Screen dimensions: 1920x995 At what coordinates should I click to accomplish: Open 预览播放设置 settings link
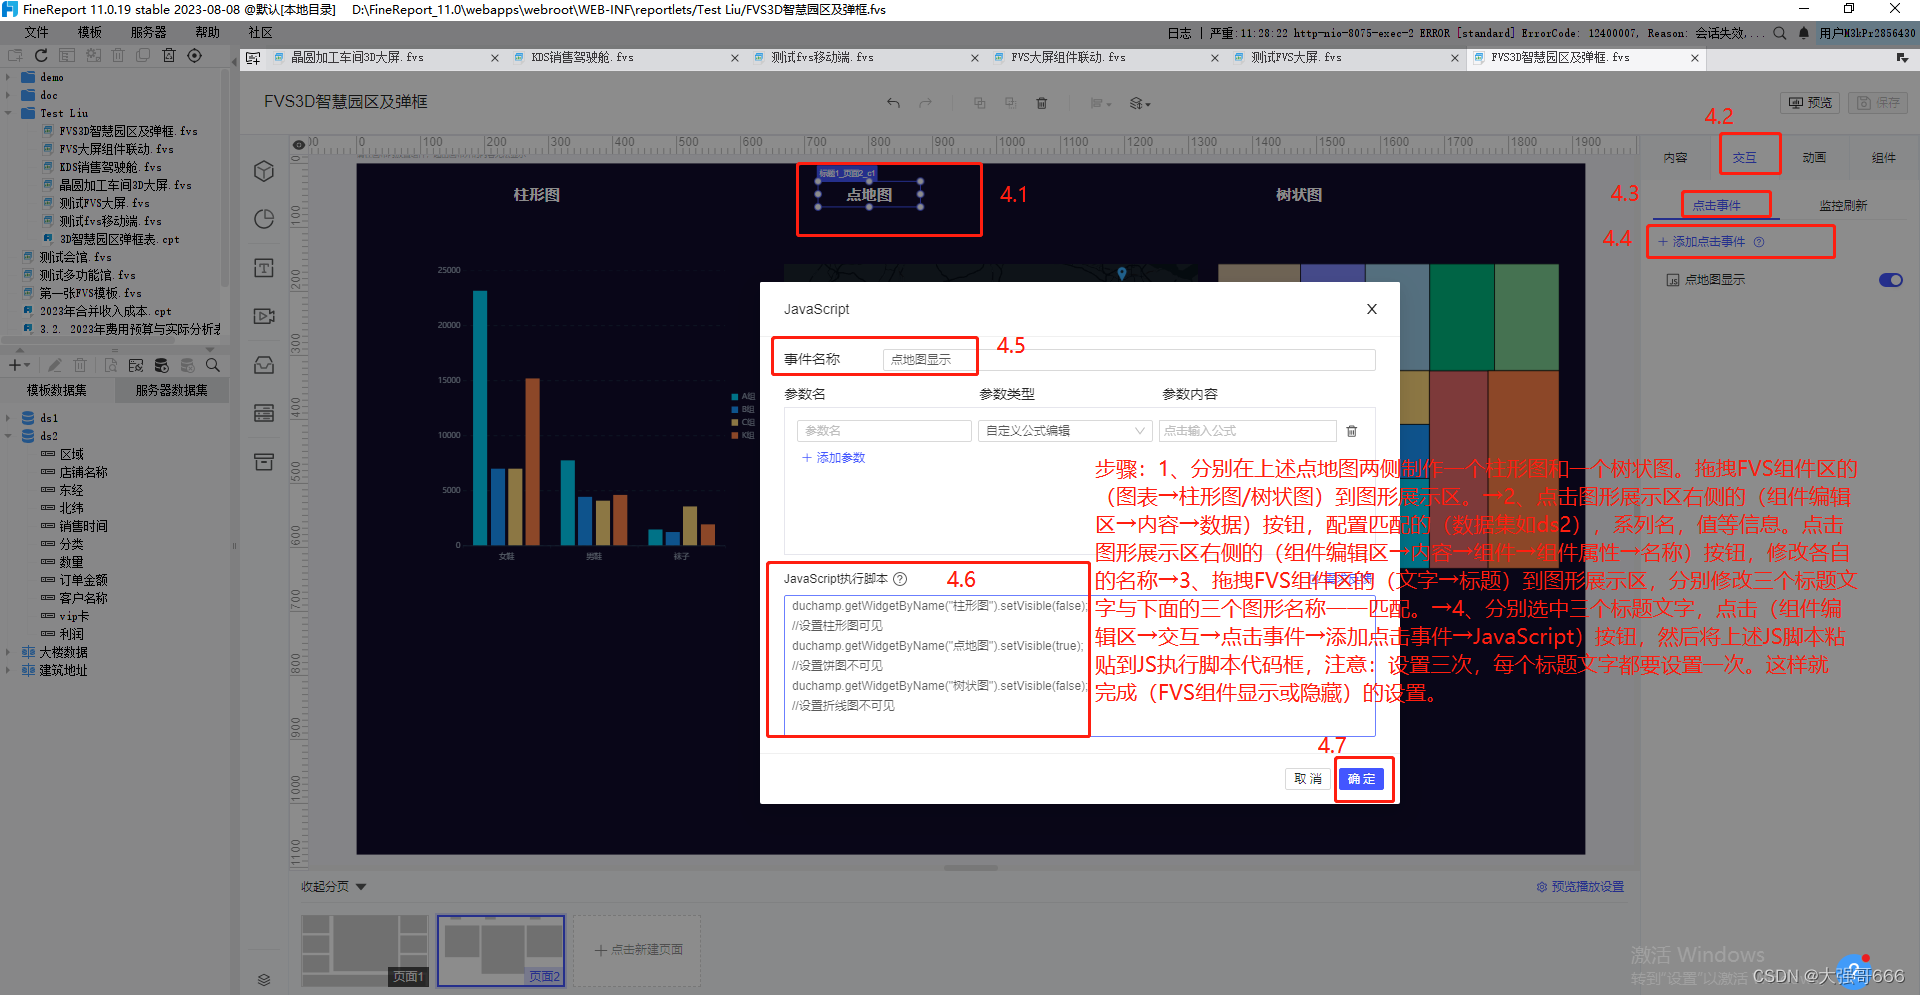pyautogui.click(x=1580, y=887)
